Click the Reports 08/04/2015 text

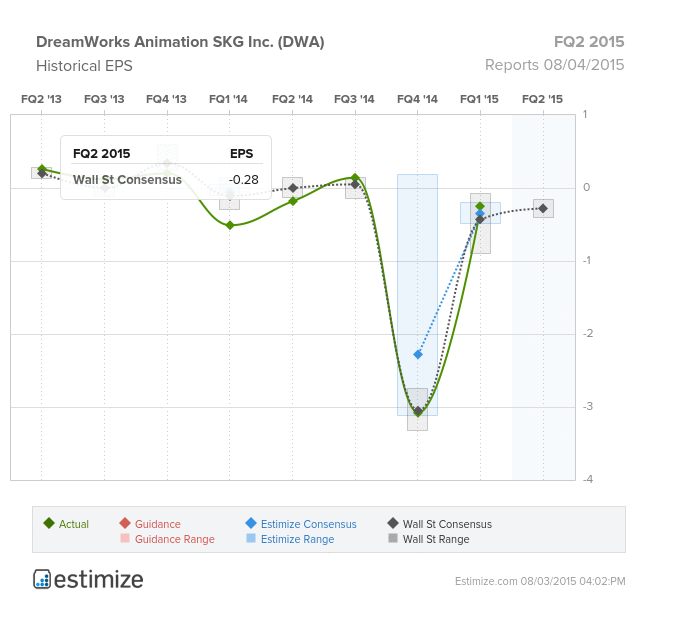554,65
